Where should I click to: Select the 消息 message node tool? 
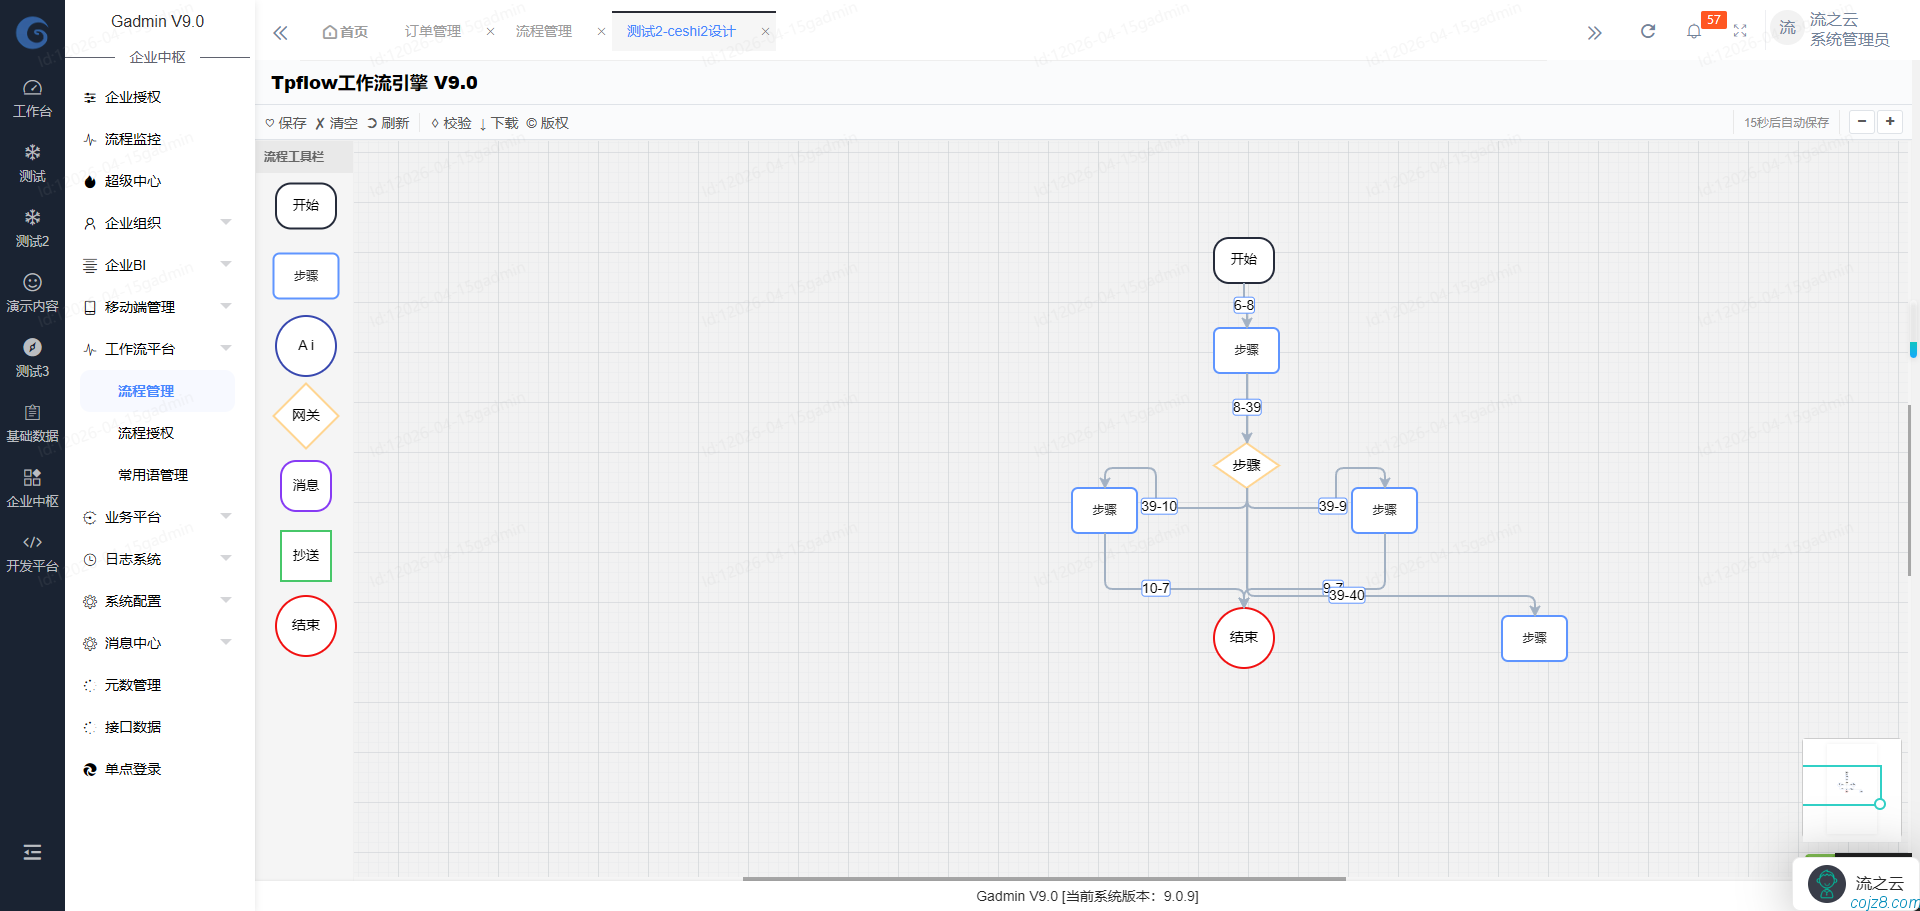[x=305, y=486]
